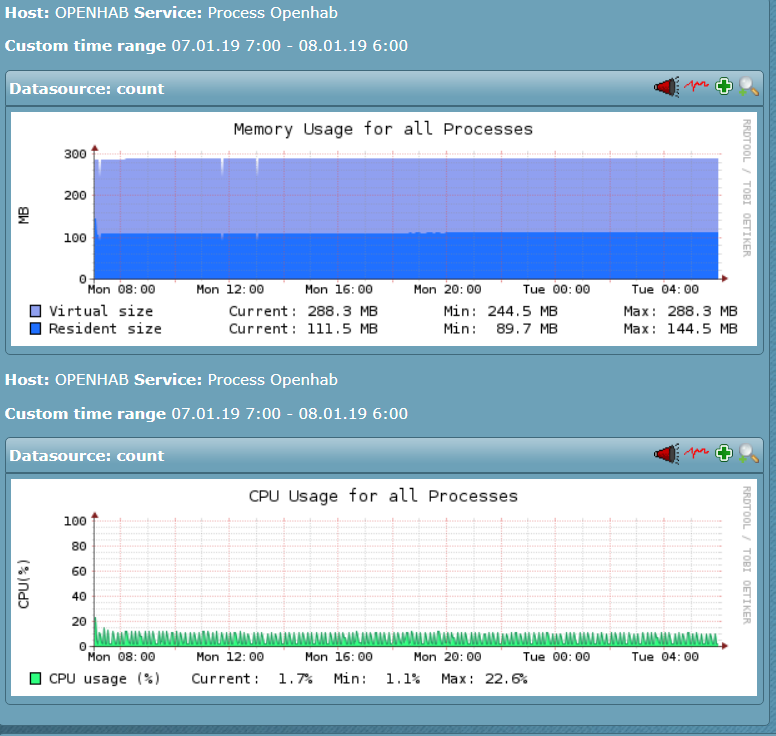Click the CPU usage (%) legend label

coord(104,678)
